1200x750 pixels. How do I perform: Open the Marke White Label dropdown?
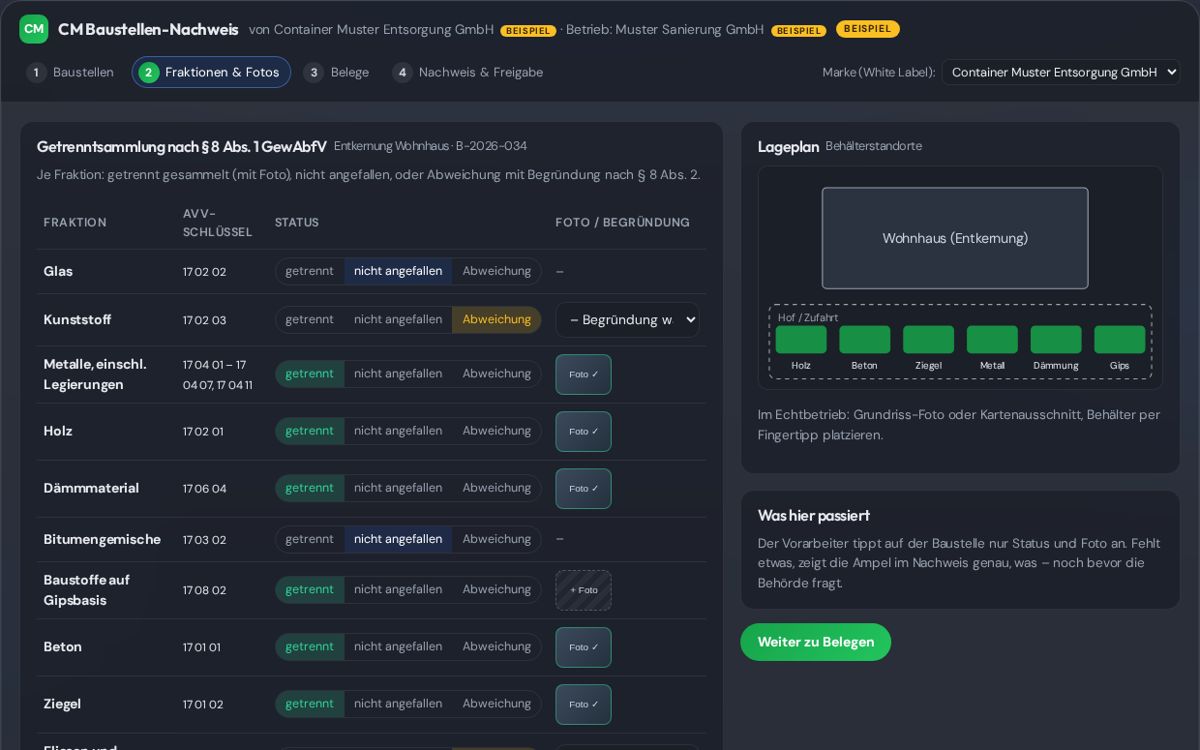coord(1060,72)
